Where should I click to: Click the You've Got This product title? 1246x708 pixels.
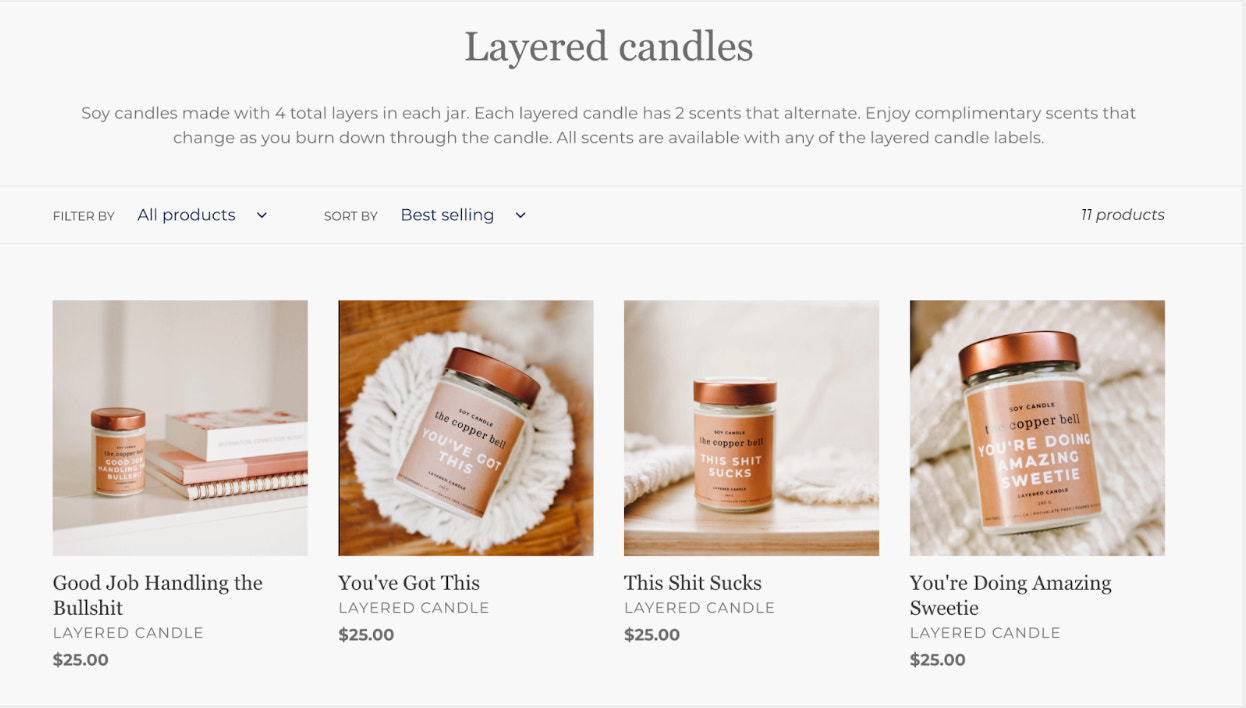(409, 583)
